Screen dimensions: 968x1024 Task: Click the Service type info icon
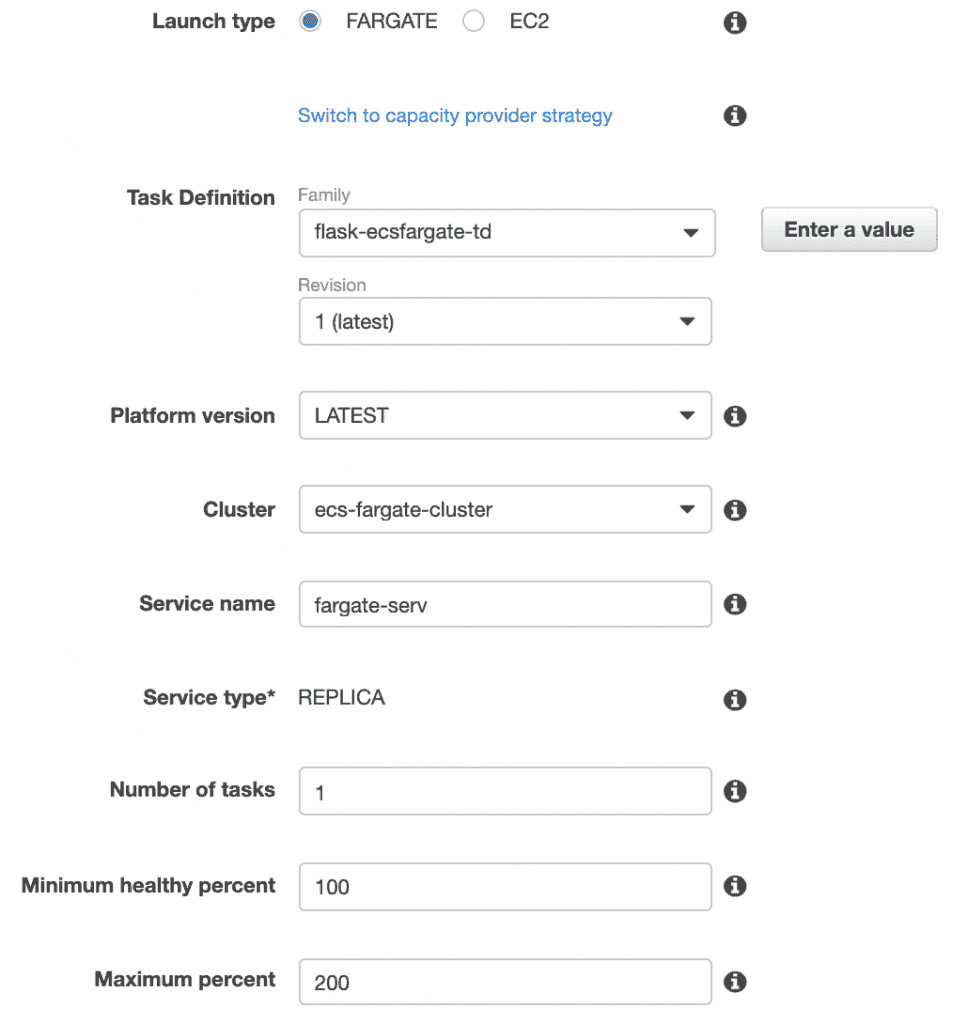tap(735, 699)
